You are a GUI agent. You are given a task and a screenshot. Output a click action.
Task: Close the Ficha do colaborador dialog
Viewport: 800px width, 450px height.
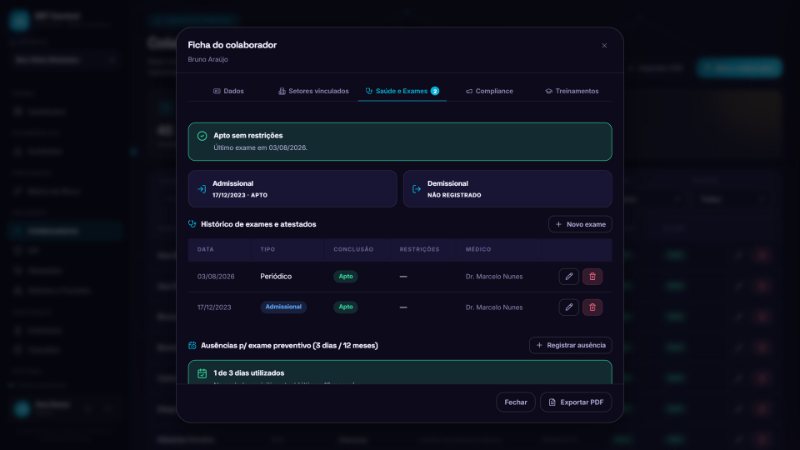[x=604, y=45]
